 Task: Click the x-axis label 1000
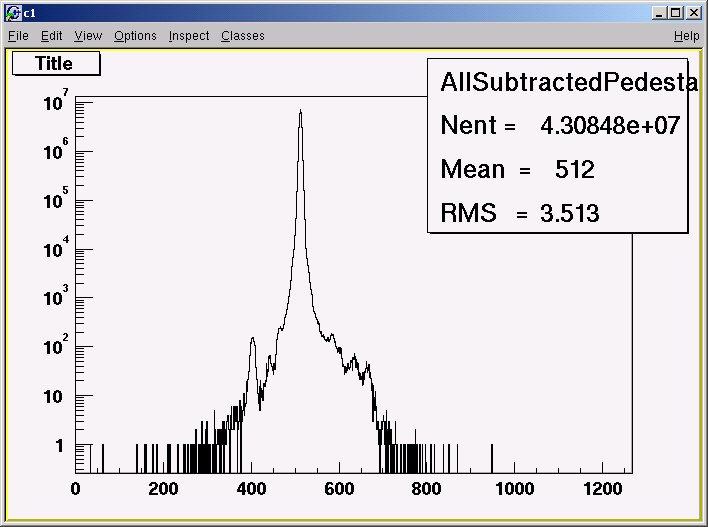(x=515, y=489)
